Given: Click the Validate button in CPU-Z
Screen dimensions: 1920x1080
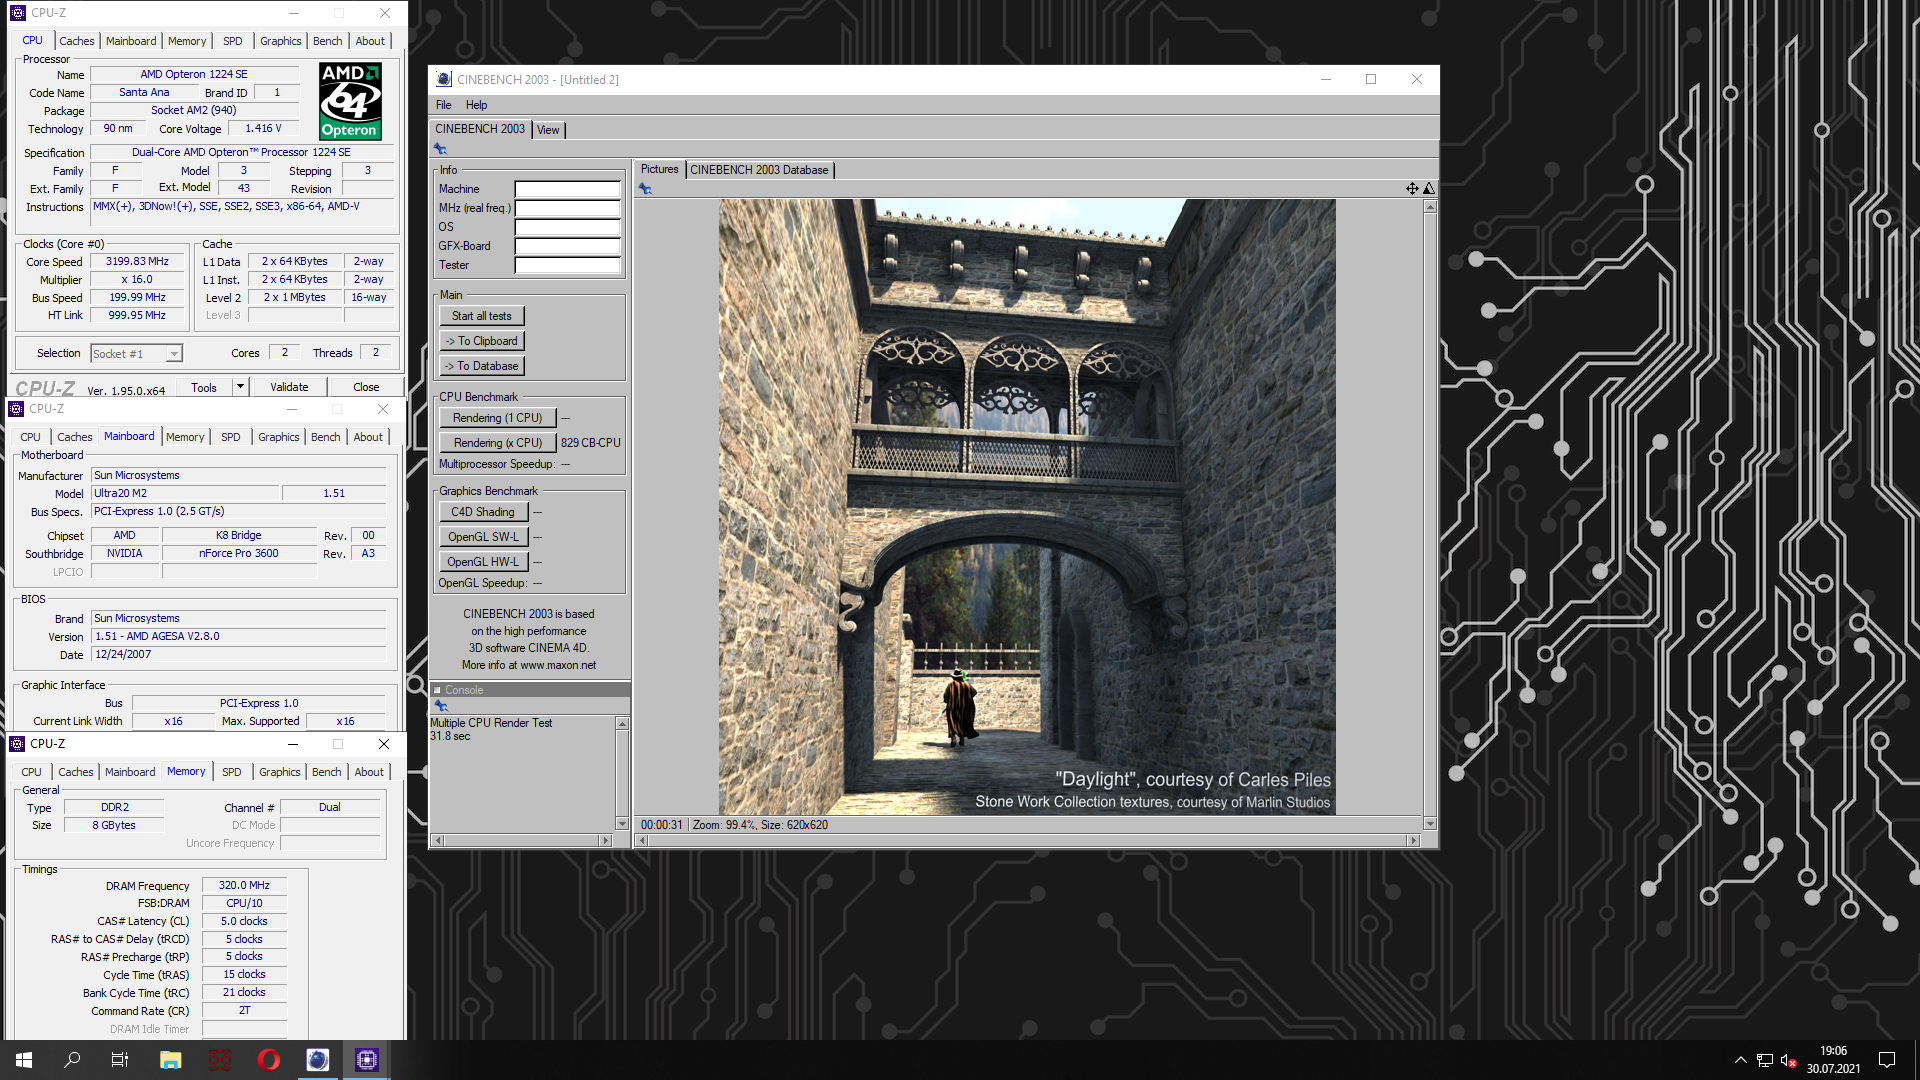Looking at the screenshot, I should click(x=289, y=387).
